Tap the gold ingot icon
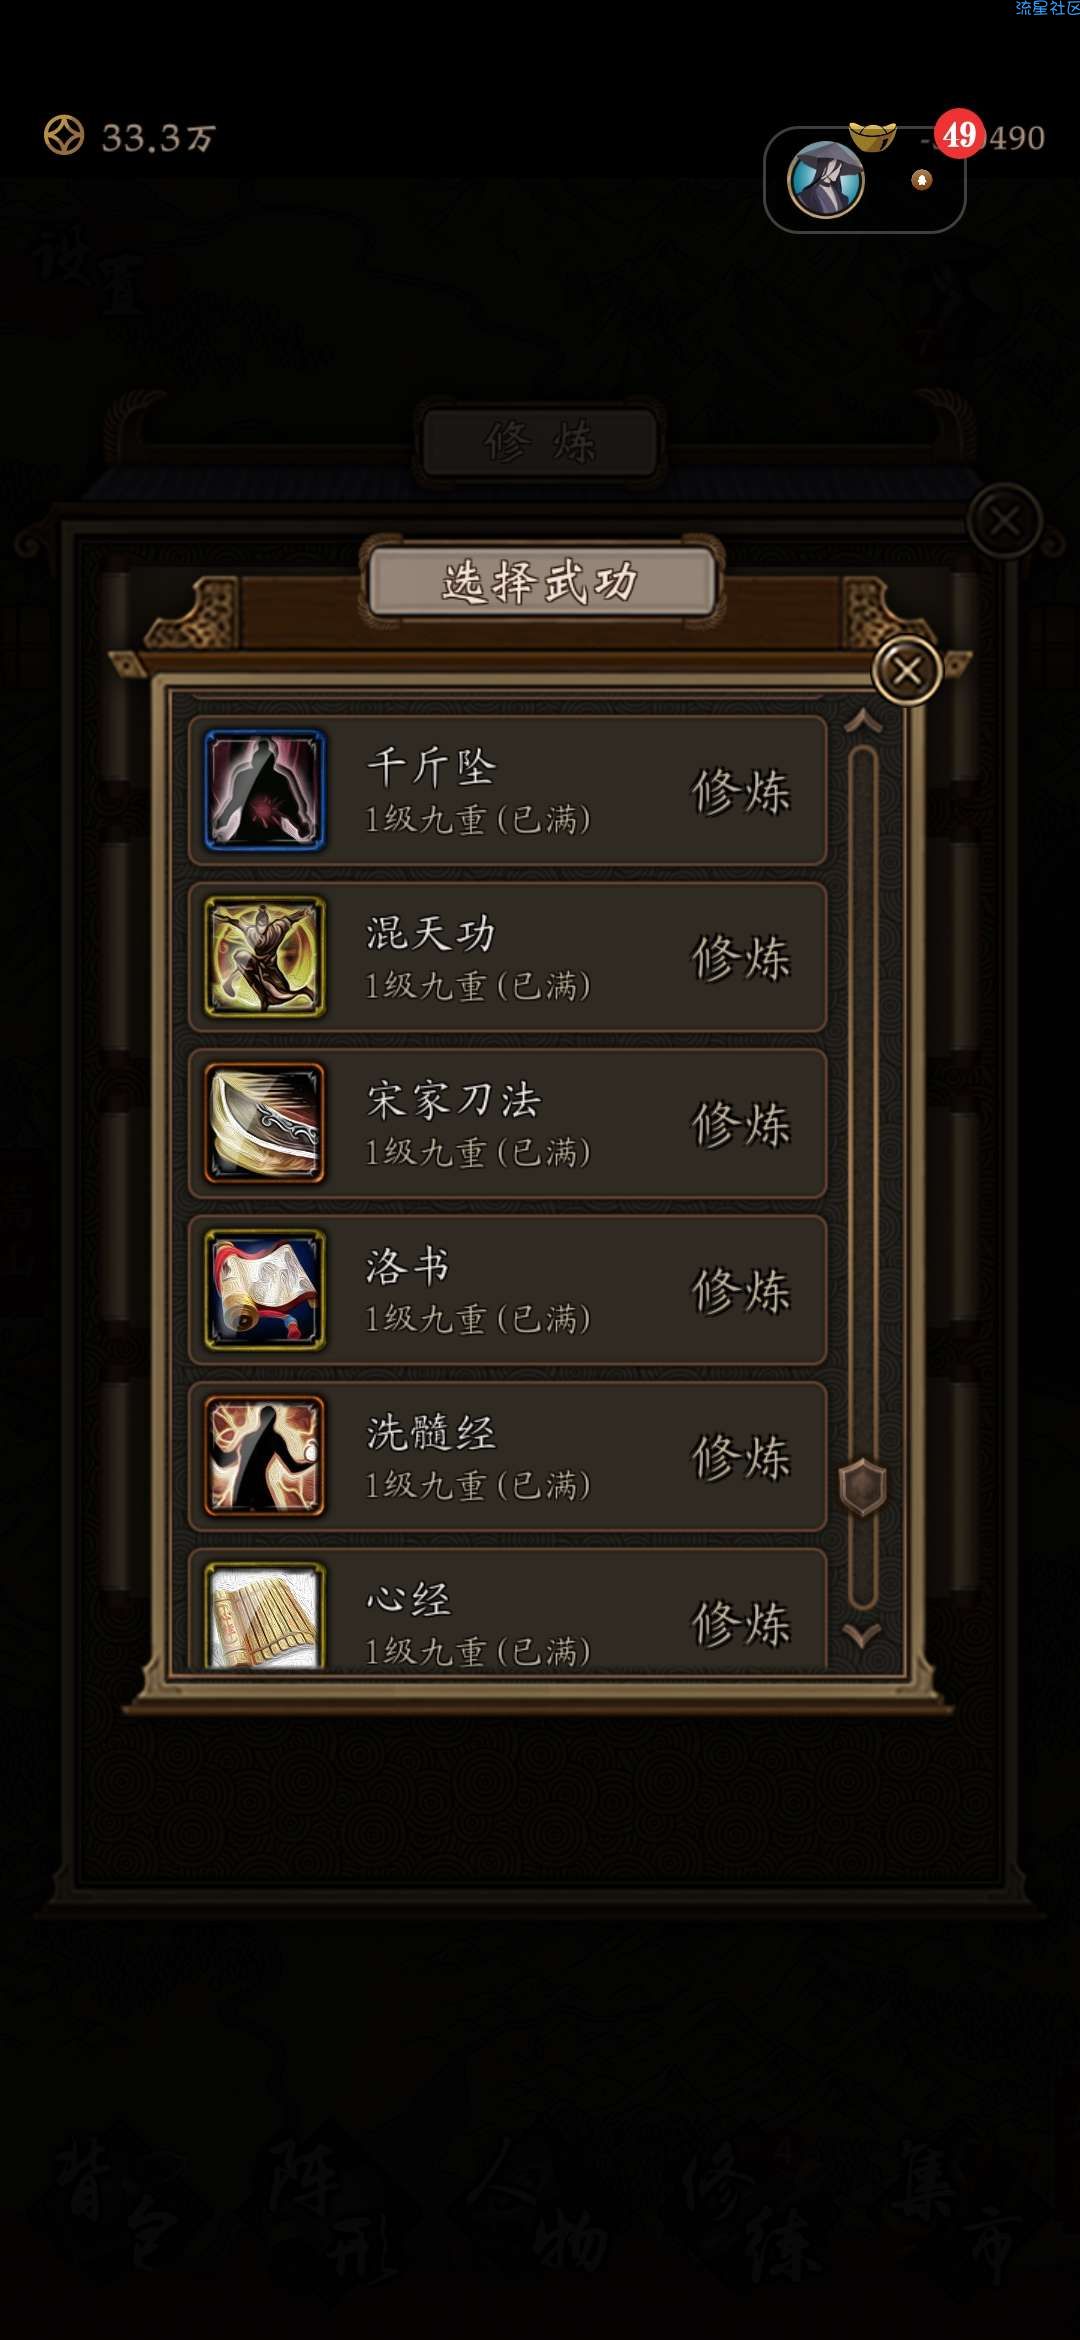This screenshot has height=2340, width=1080. (x=872, y=135)
